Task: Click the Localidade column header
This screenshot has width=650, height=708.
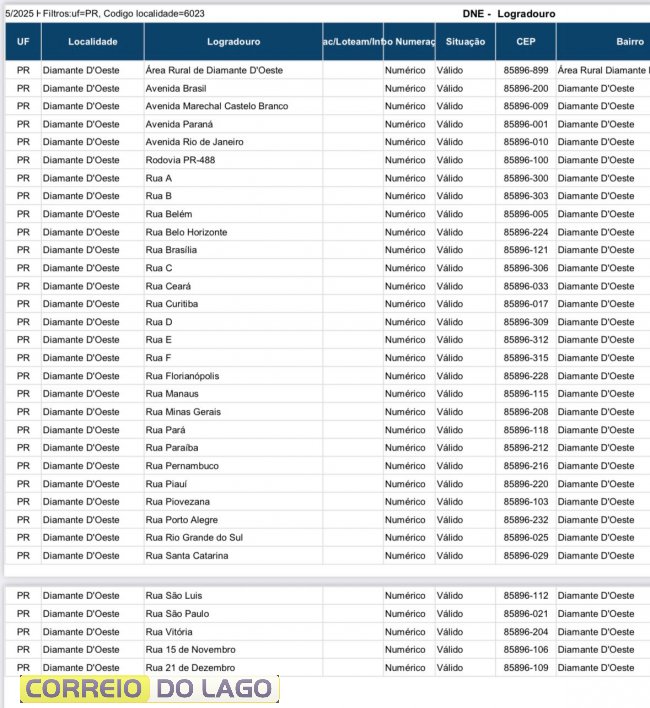Action: (92, 42)
